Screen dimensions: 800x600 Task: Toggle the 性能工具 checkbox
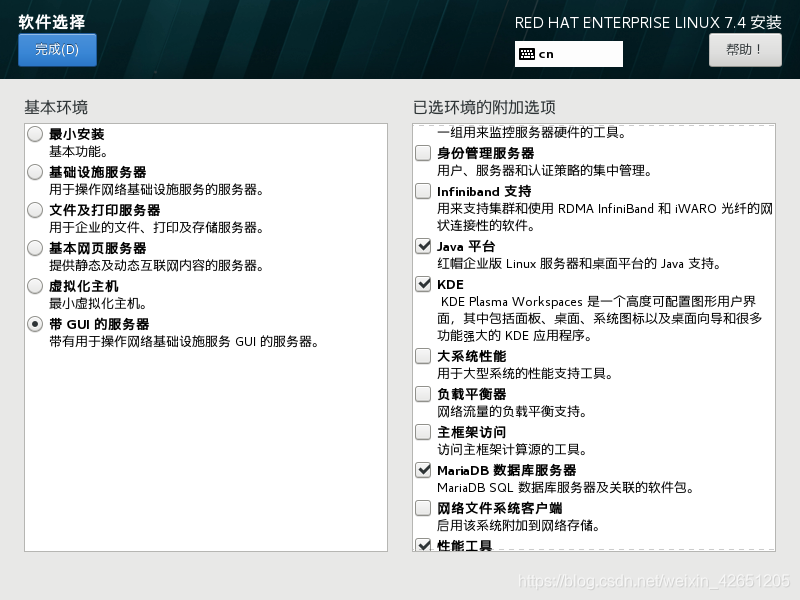[x=423, y=544]
